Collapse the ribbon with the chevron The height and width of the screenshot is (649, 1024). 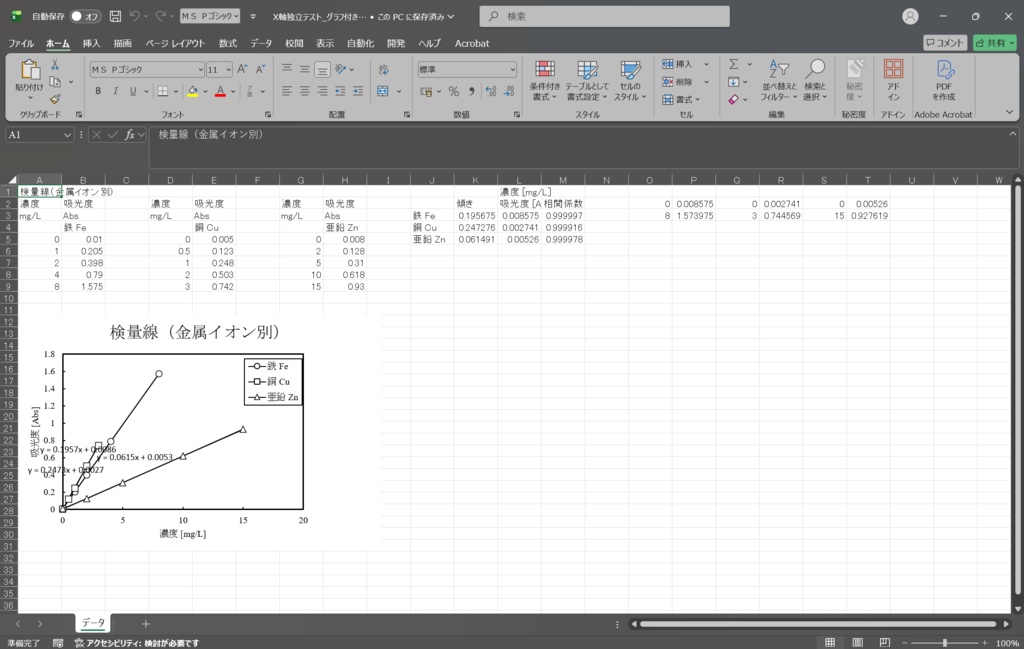tap(1010, 112)
